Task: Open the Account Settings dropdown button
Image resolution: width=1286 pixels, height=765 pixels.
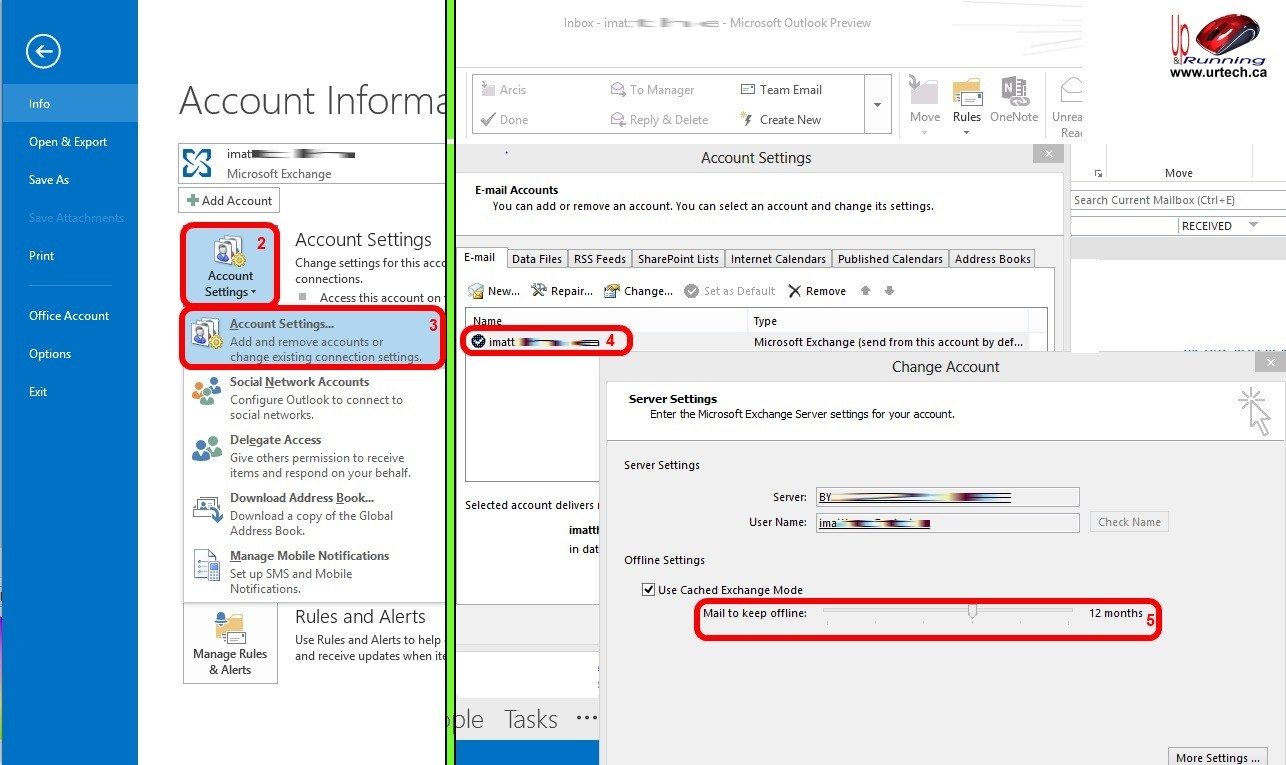Action: click(x=230, y=266)
